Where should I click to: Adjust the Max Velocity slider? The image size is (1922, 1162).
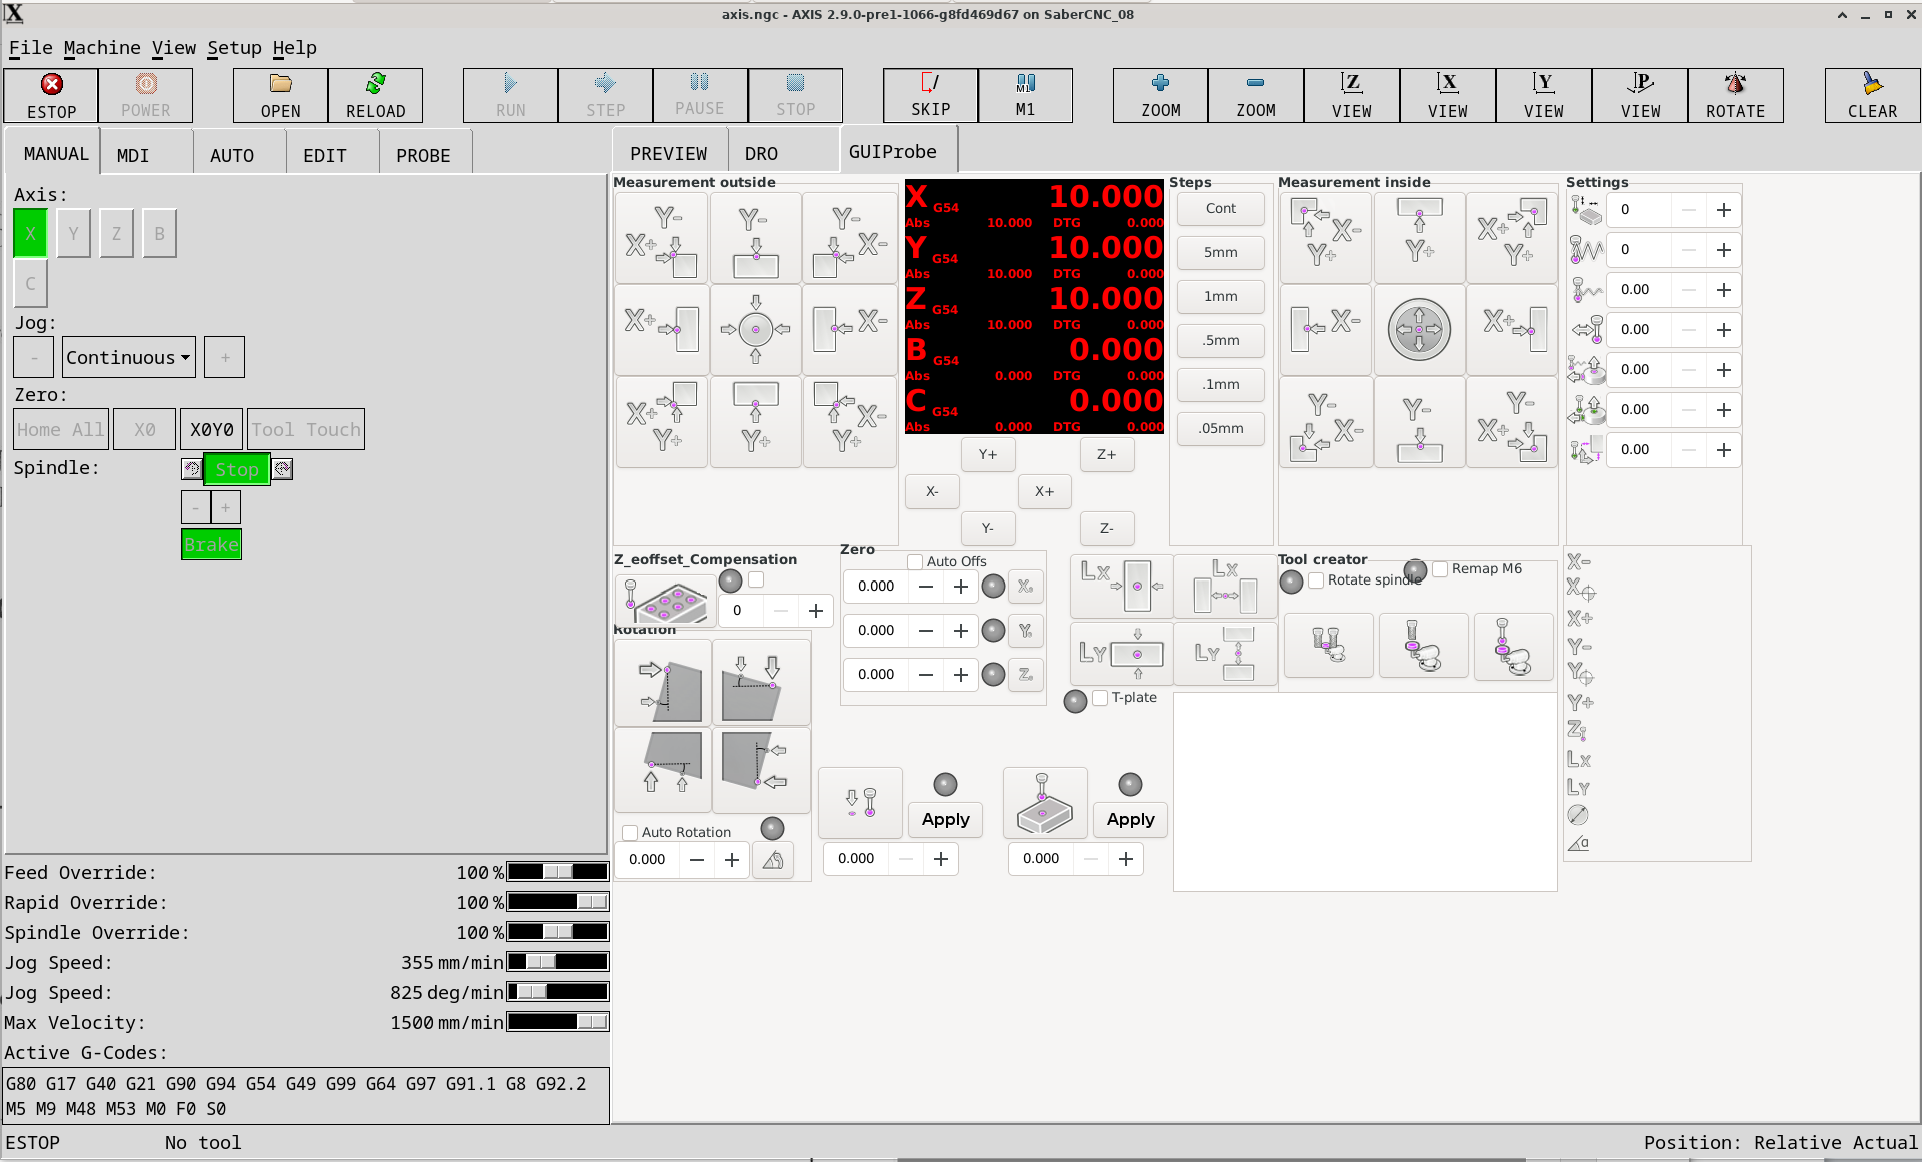point(558,1022)
